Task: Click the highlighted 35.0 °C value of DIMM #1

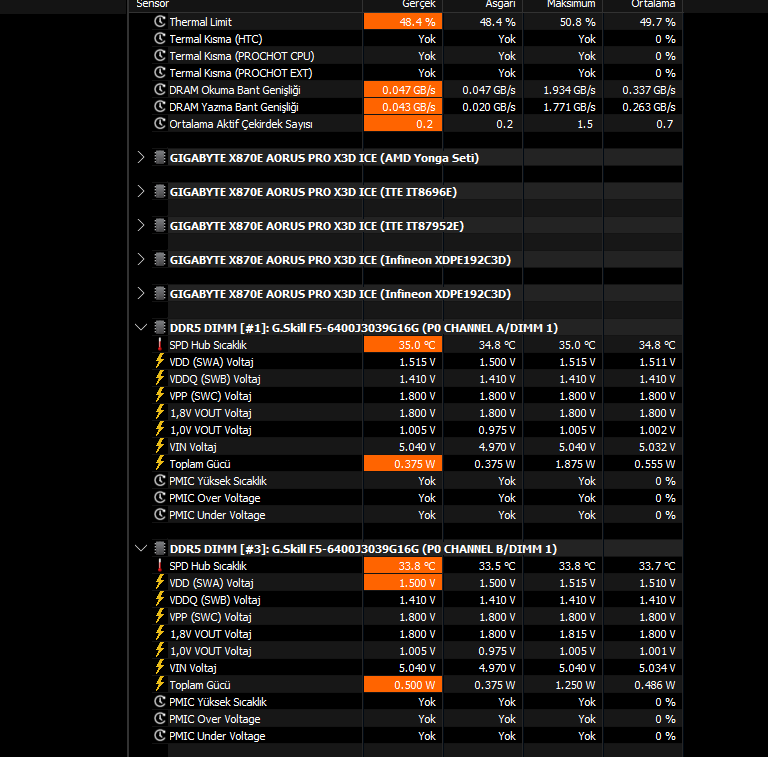Action: (x=403, y=345)
